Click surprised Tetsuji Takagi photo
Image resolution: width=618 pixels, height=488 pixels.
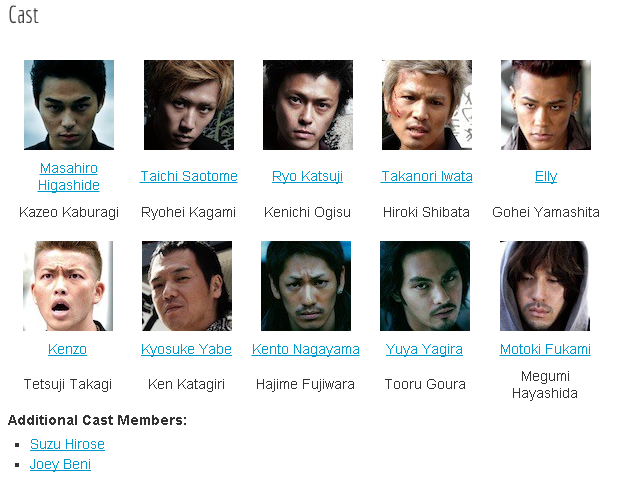click(68, 286)
